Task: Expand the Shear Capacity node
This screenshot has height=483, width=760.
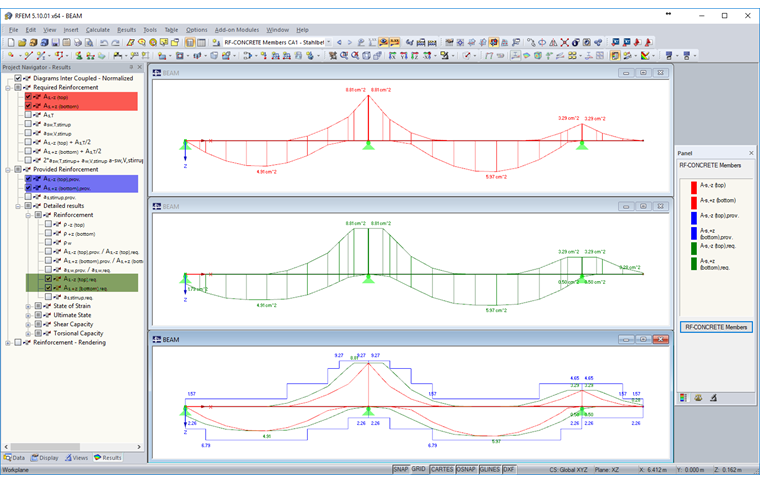Action: pos(28,325)
